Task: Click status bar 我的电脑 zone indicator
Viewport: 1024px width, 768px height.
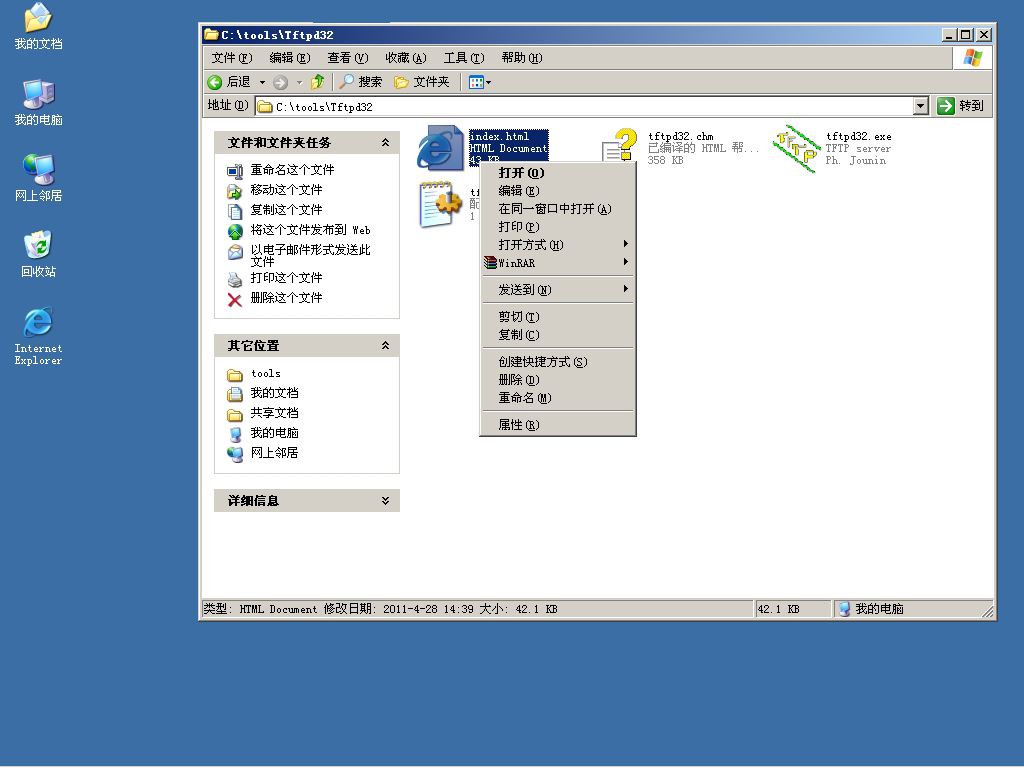Action: pyautogui.click(x=871, y=609)
